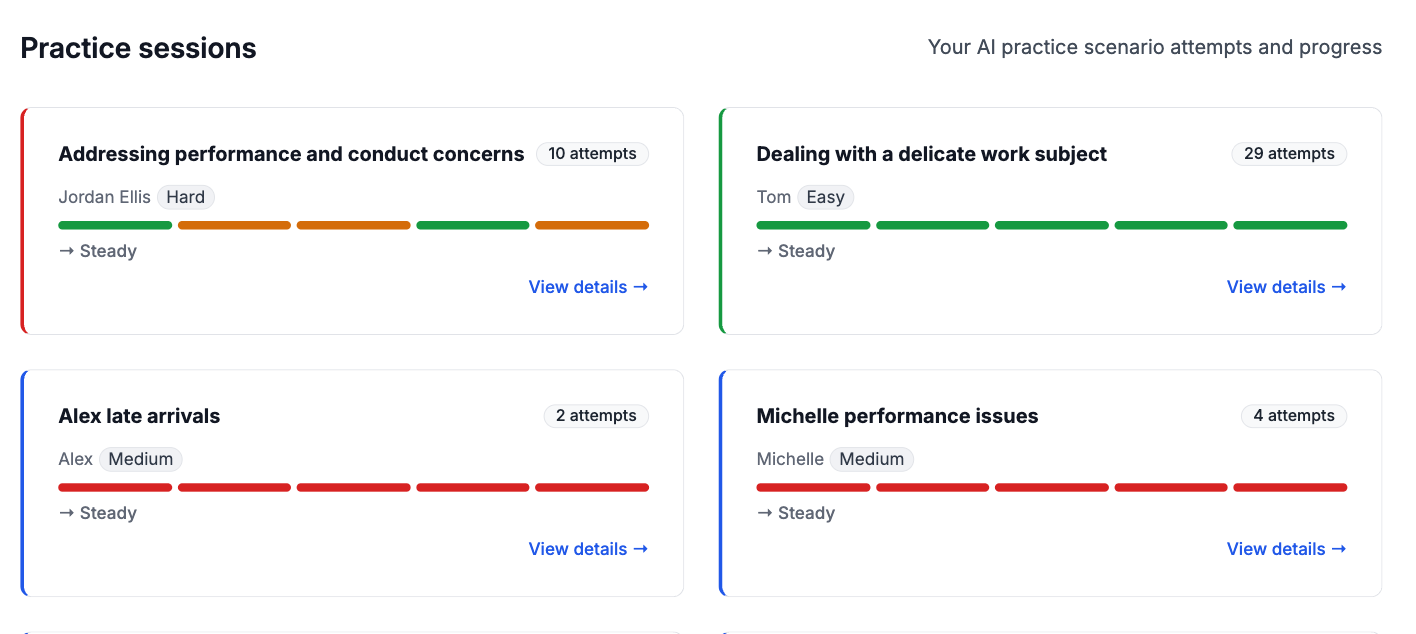Select the Medium badge on Alex late arrivals card
1416x634 pixels.
[140, 459]
